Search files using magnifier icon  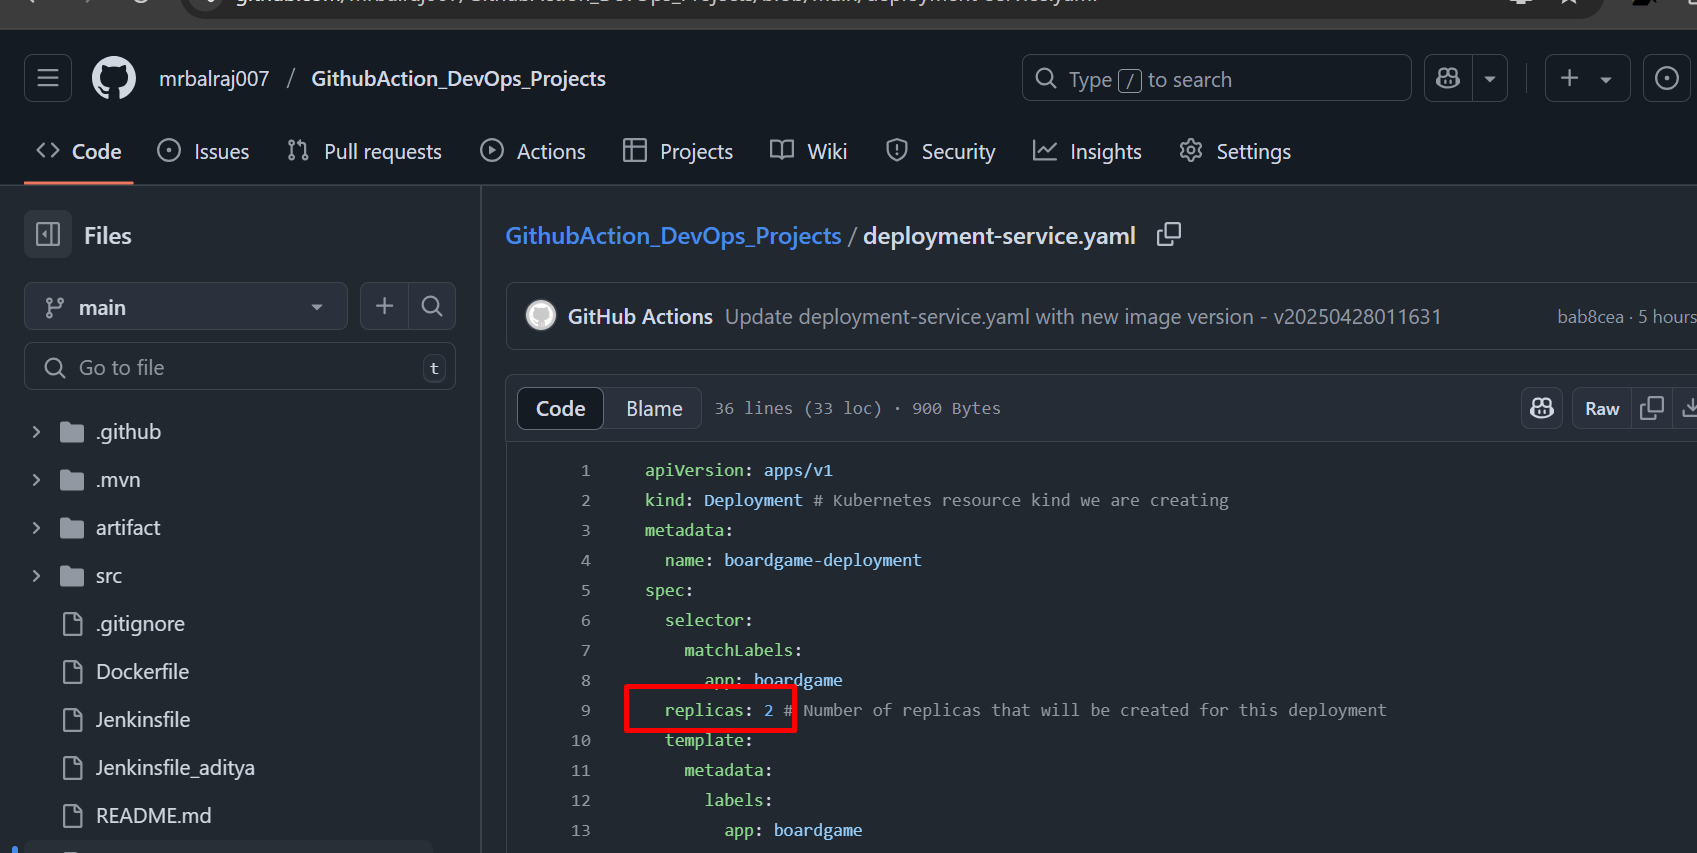432,306
